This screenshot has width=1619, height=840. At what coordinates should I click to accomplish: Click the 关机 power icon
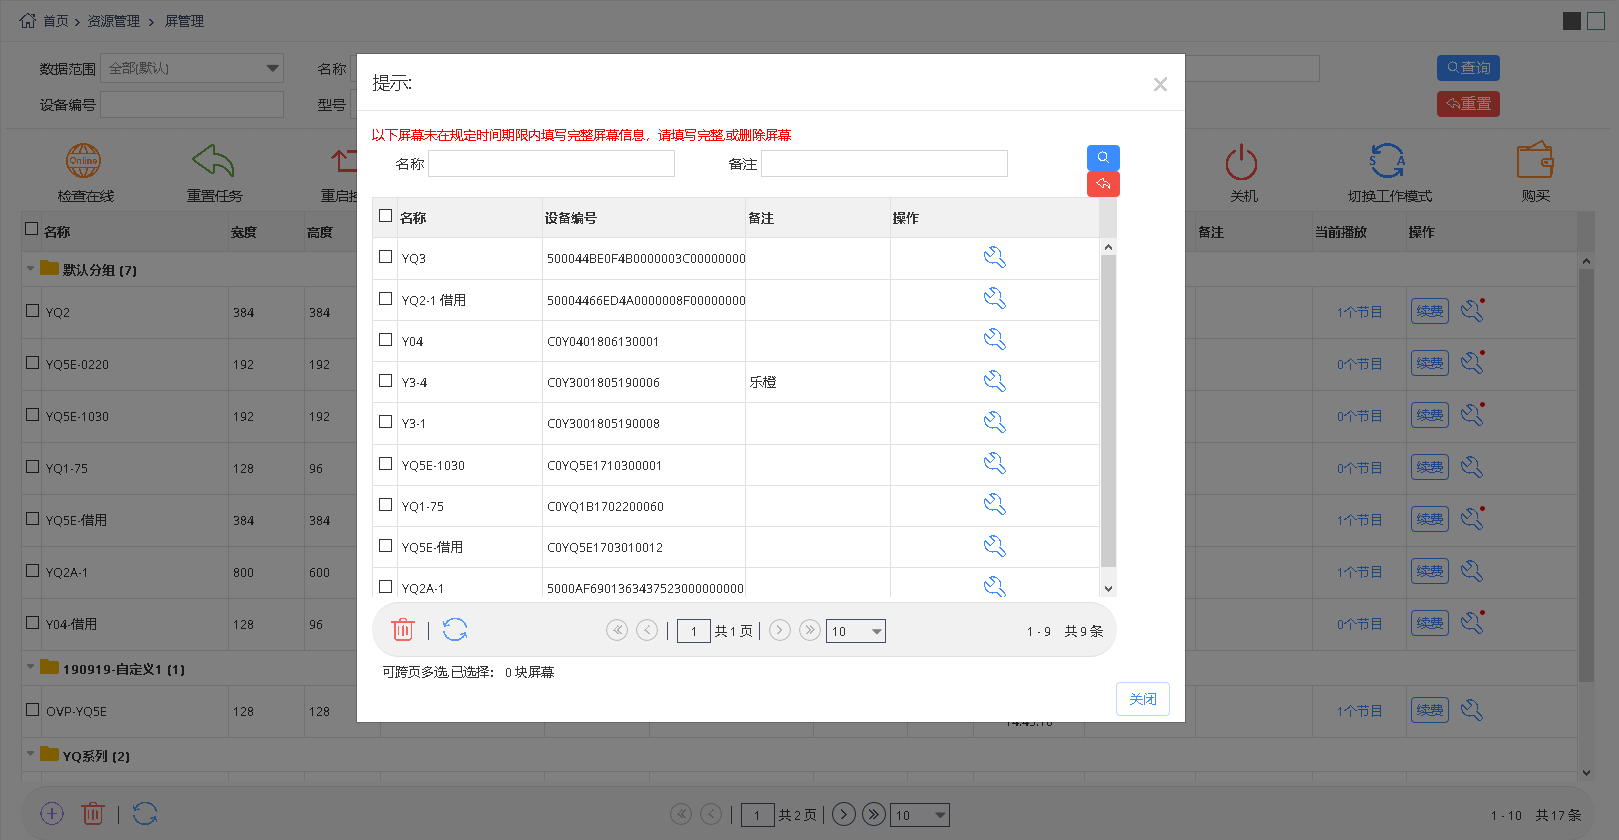pyautogui.click(x=1241, y=161)
